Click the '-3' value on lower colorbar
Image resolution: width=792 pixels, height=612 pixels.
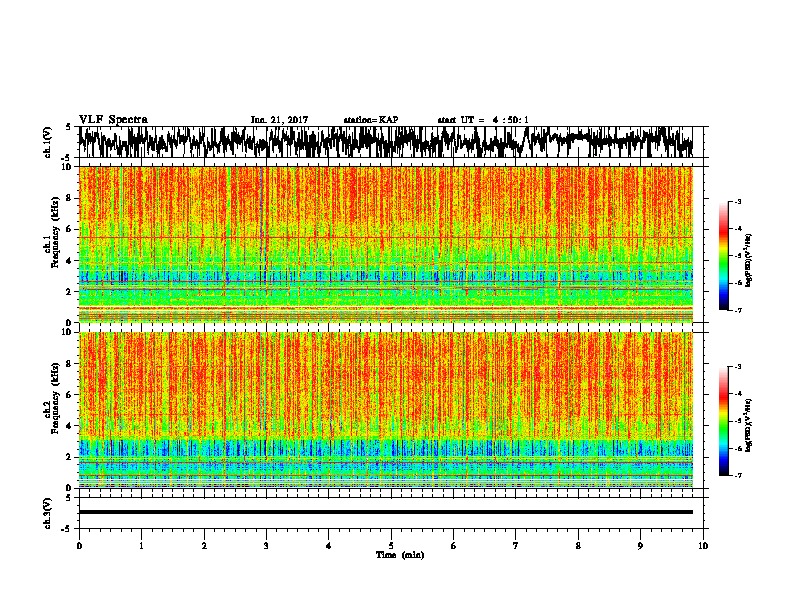(737, 367)
